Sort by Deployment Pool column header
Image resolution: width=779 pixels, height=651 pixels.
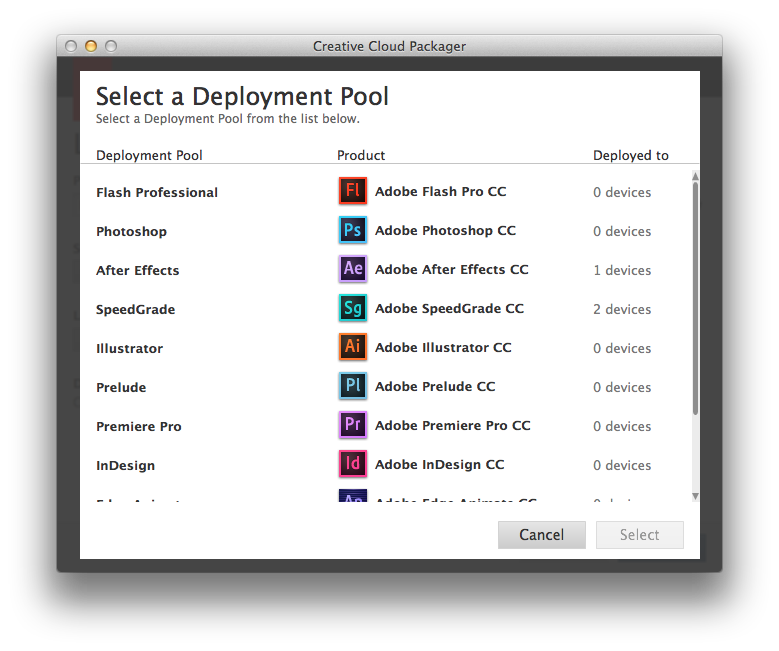tap(149, 155)
